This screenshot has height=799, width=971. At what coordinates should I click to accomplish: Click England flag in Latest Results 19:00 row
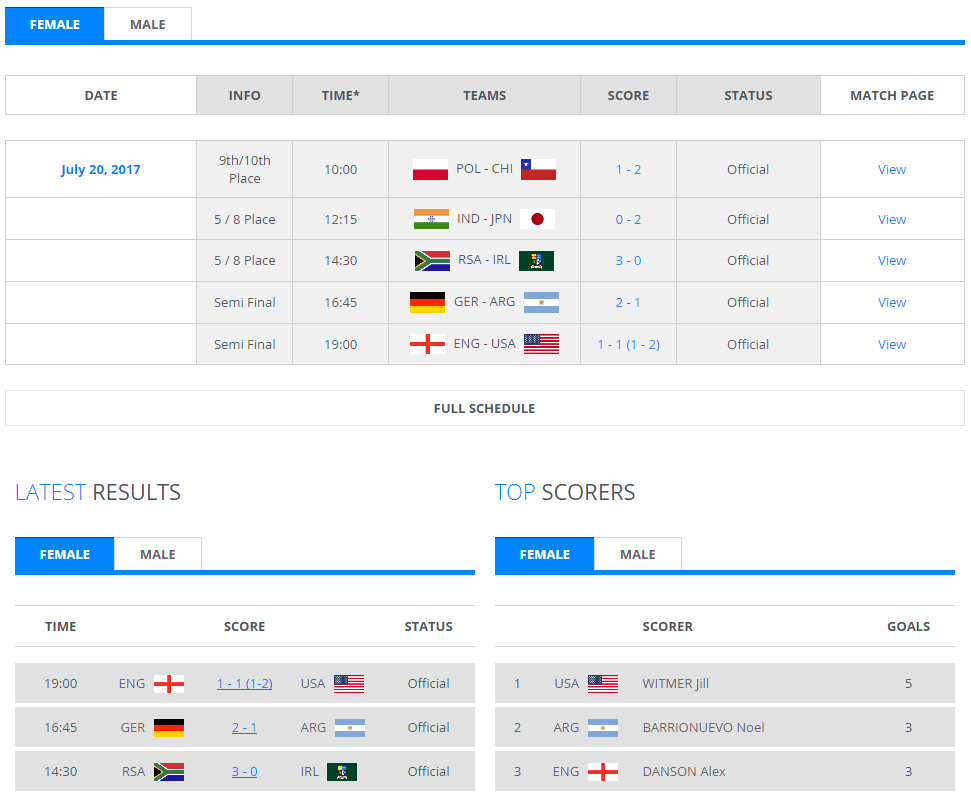click(169, 684)
